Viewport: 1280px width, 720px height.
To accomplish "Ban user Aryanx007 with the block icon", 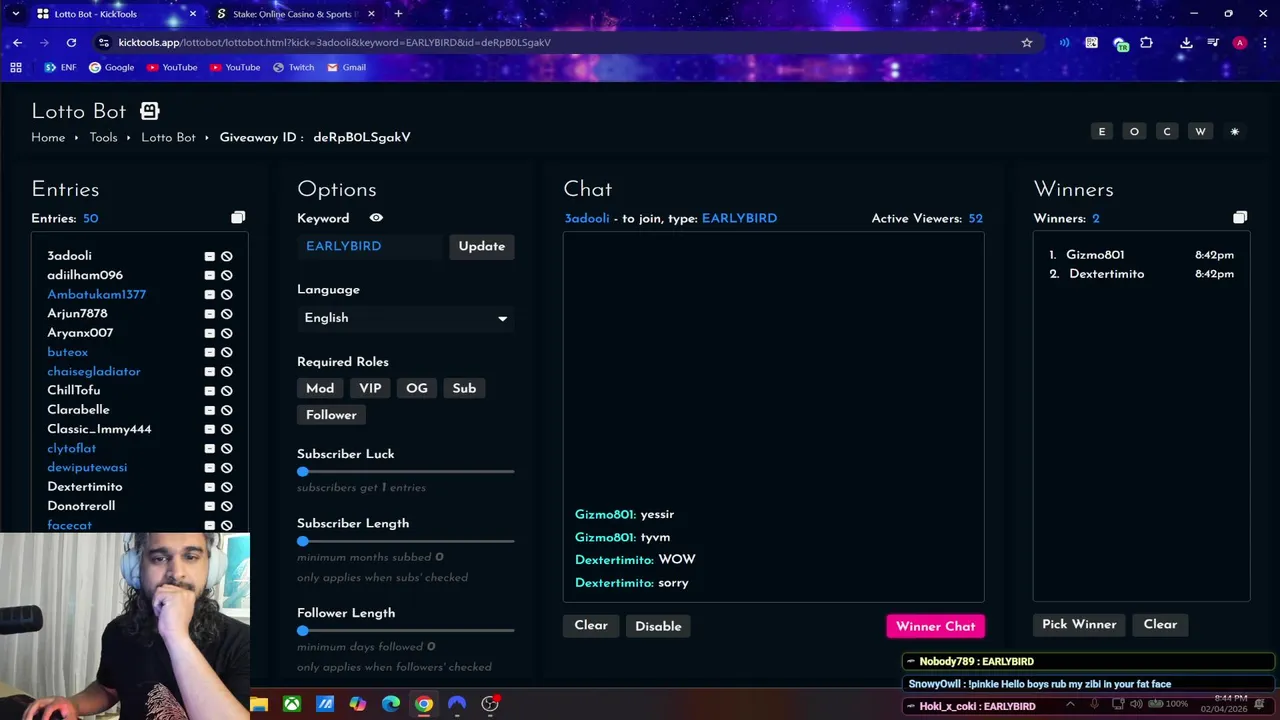I will 227,333.
